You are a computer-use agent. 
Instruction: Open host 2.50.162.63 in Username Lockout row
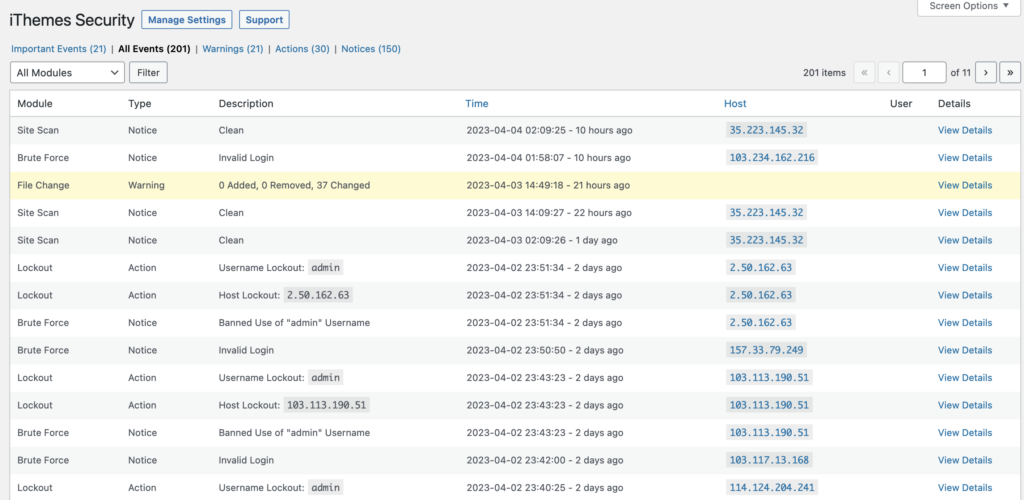pos(761,268)
